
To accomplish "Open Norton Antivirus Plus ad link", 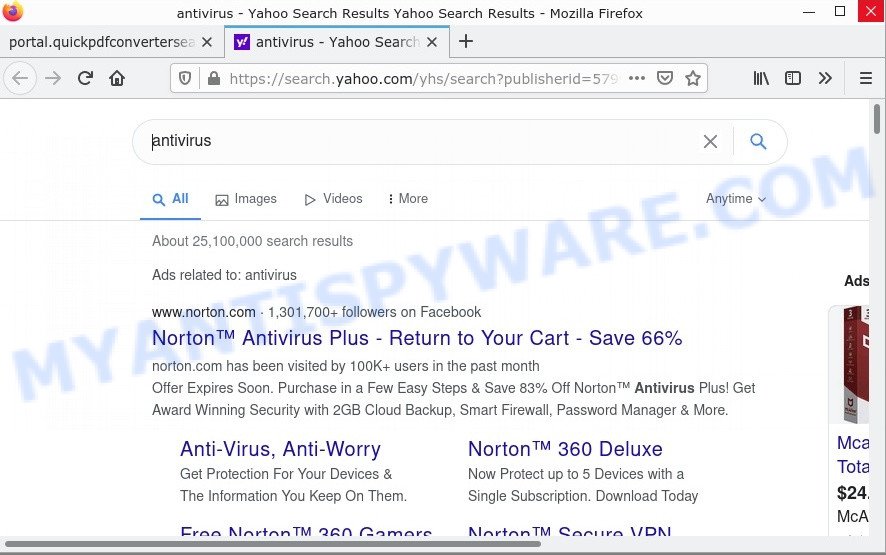I will (417, 338).
